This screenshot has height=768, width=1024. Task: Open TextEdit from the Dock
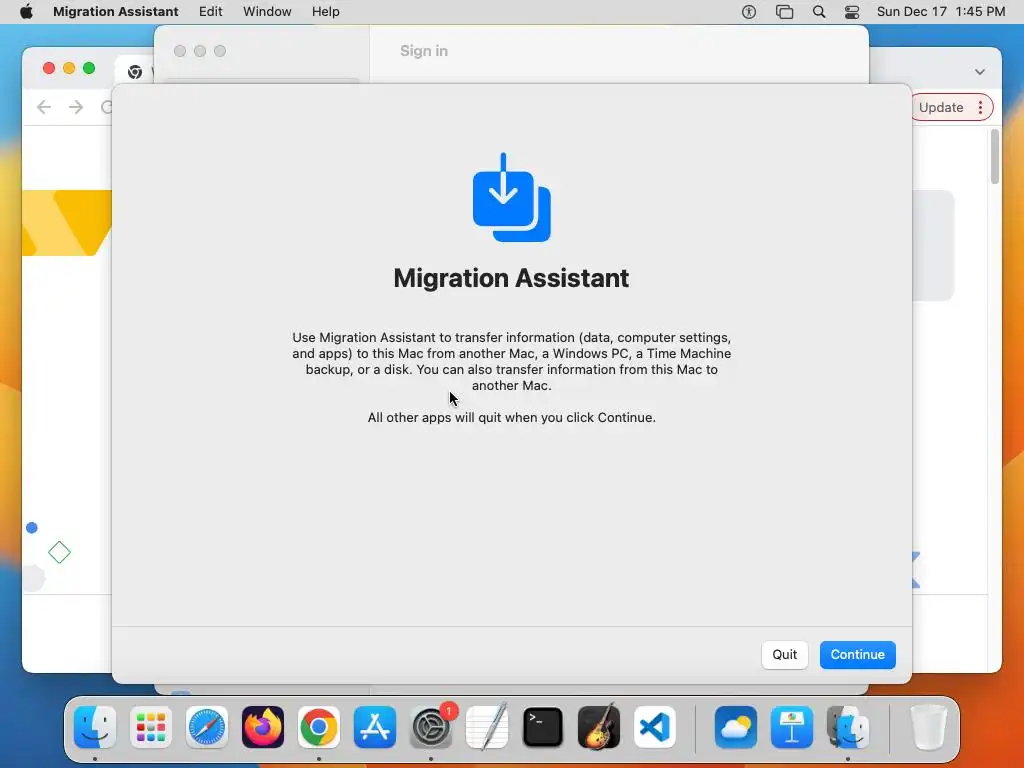pyautogui.click(x=487, y=727)
